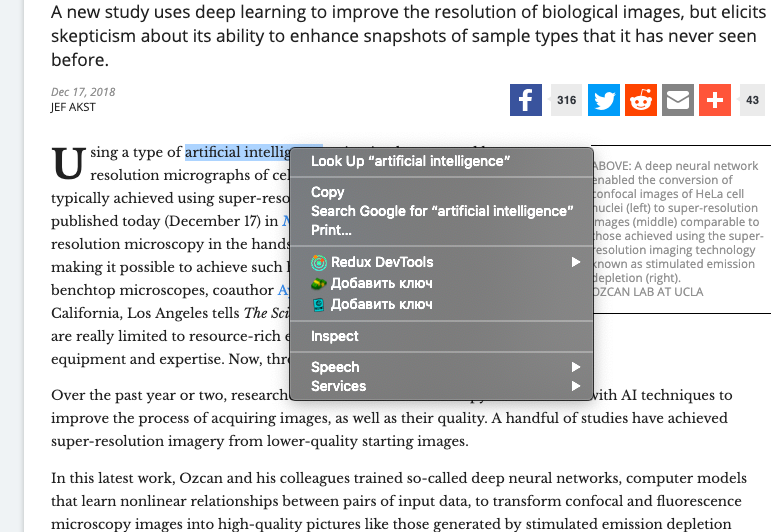
Task: Choose Look Up "artificial intelligence"
Action: [x=410, y=161]
